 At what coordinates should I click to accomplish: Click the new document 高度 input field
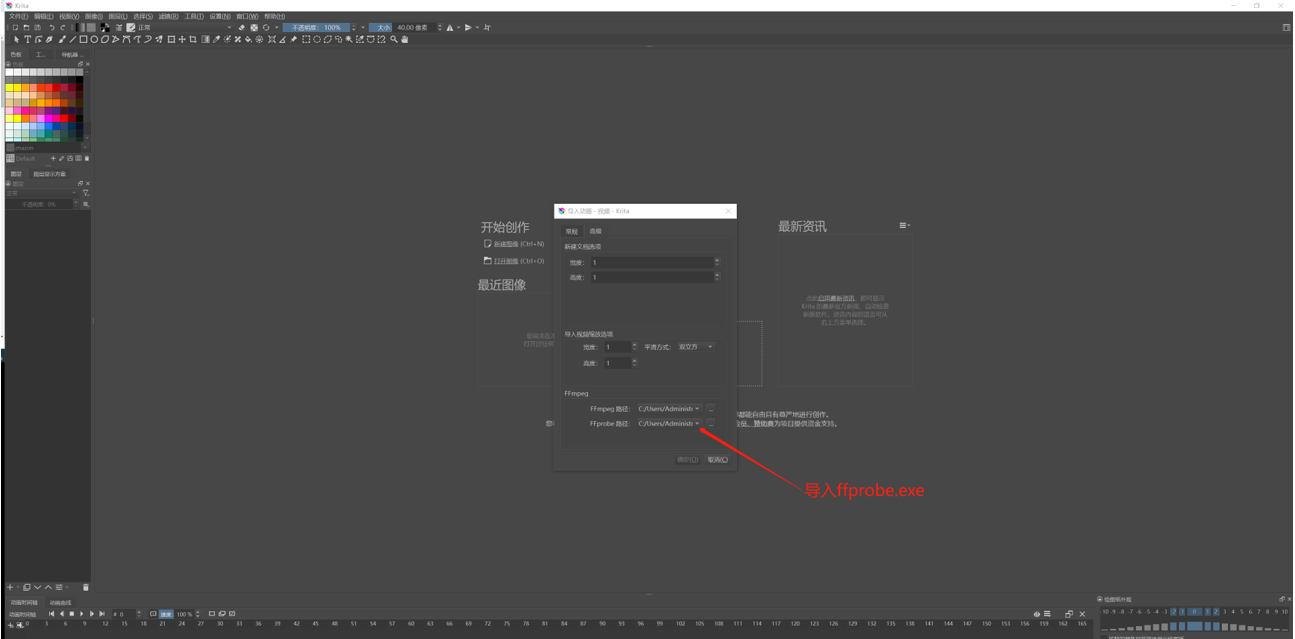[x=654, y=277]
